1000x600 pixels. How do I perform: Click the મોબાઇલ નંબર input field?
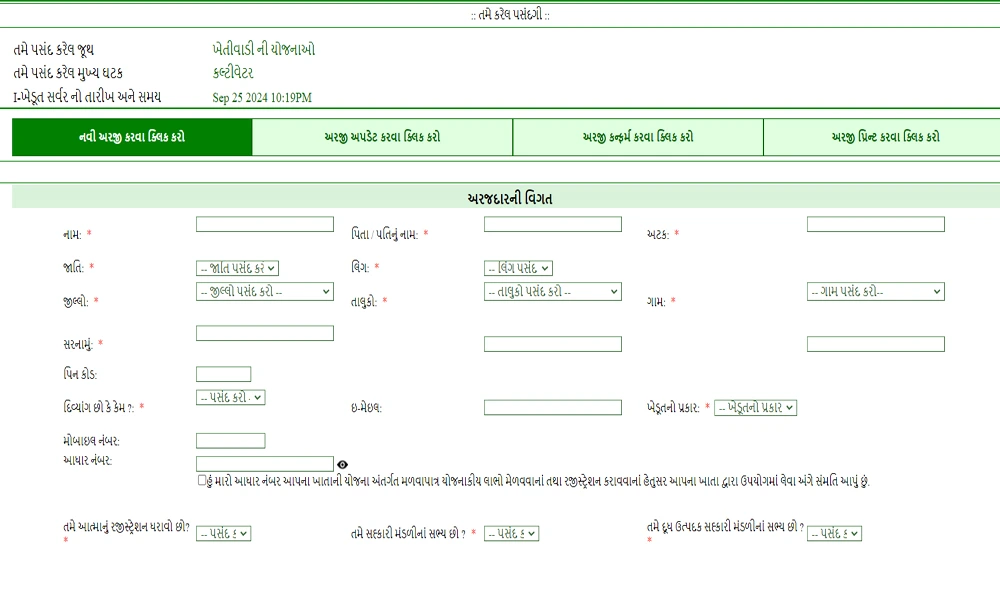tap(229, 439)
